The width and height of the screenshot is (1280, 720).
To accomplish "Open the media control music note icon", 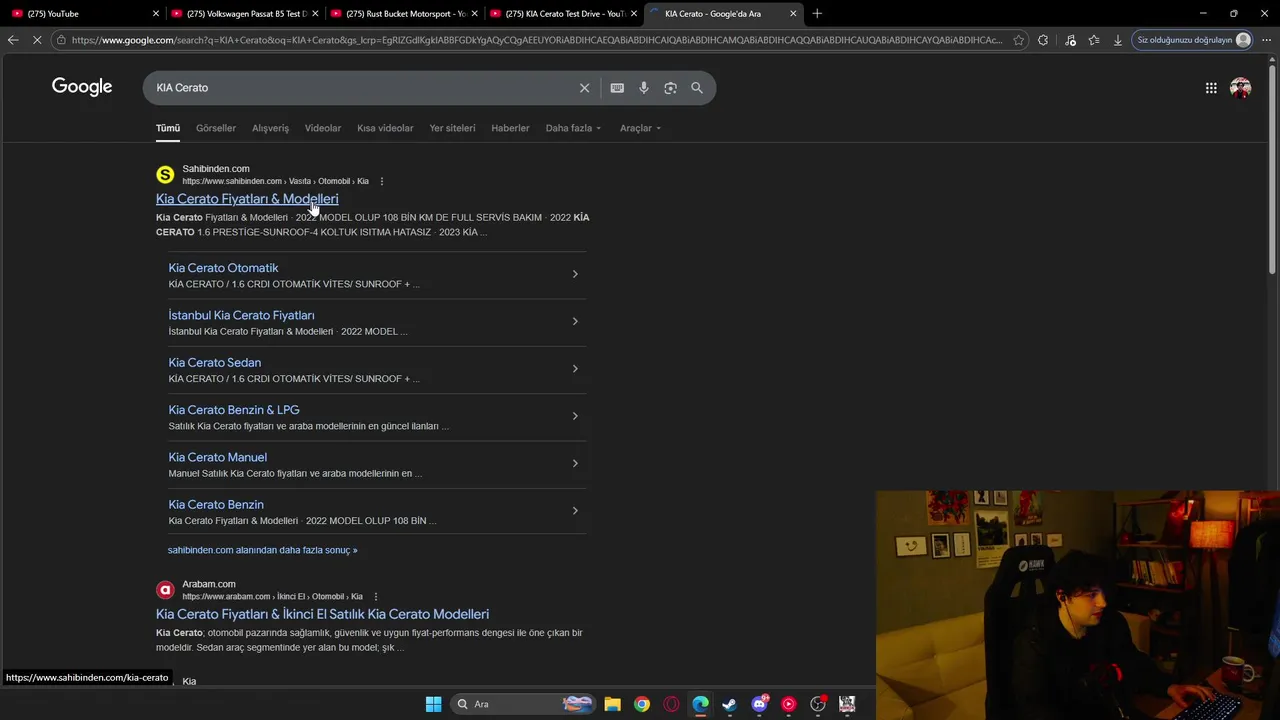I will 1070,40.
